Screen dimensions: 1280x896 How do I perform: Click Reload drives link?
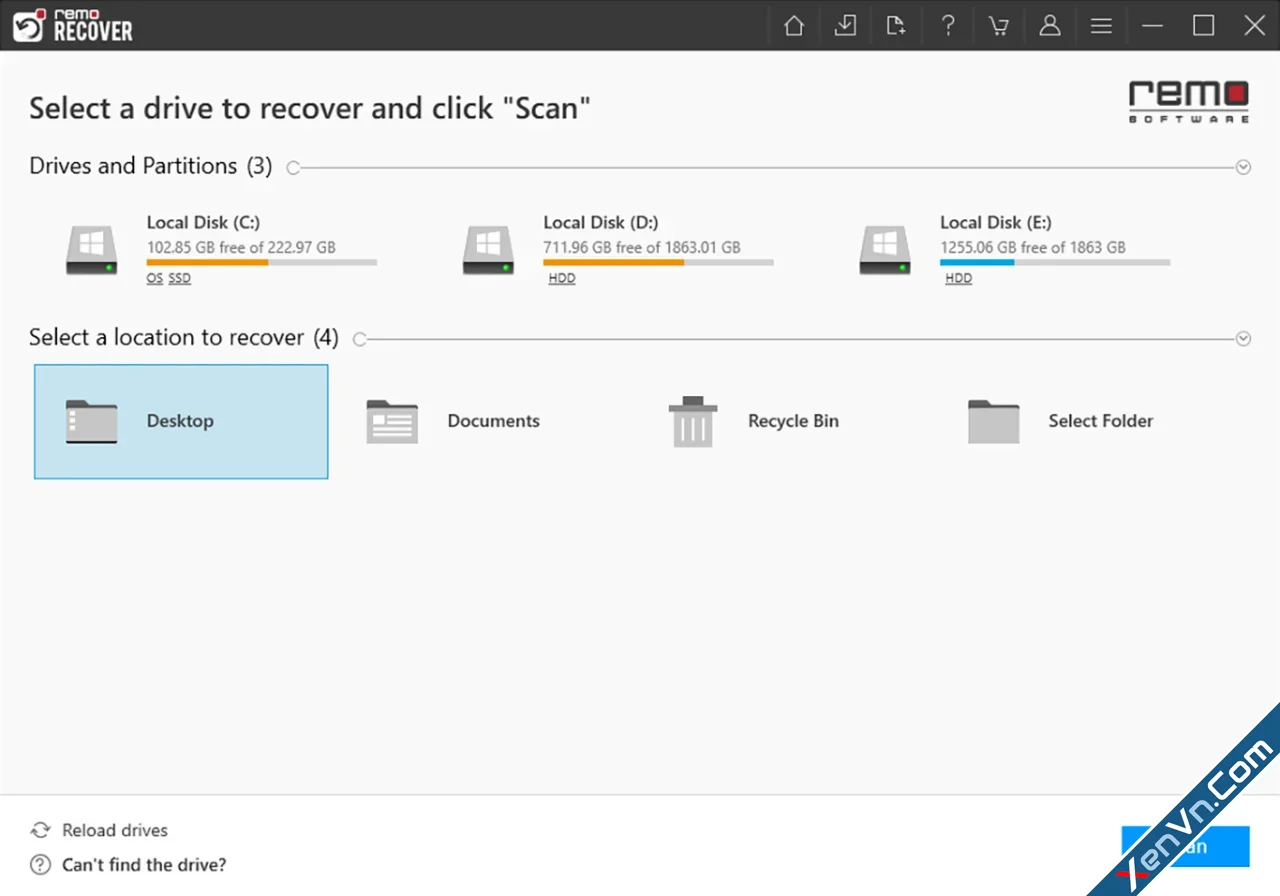115,830
